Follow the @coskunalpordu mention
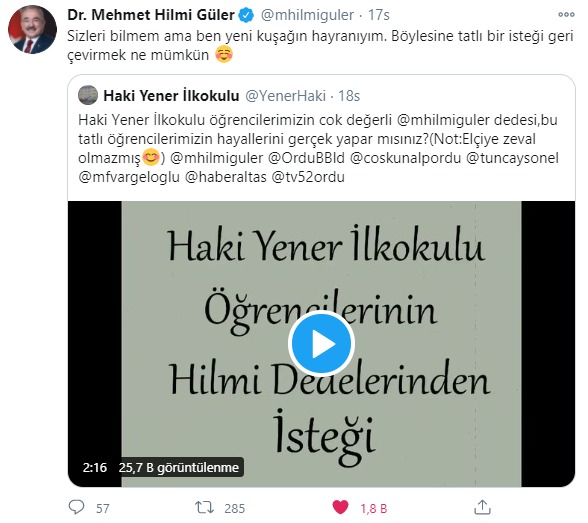 (405, 158)
